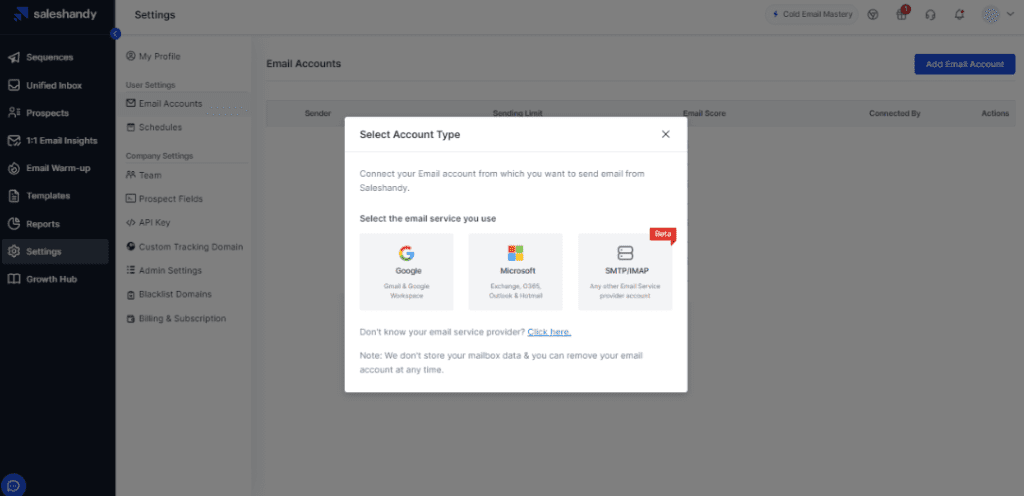Click the Add Email Account button
This screenshot has width=1024, height=496.
click(965, 64)
